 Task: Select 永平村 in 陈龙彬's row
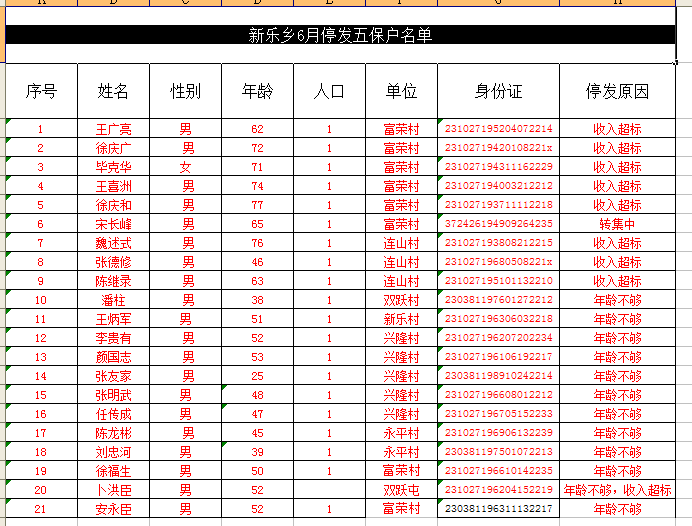point(401,432)
